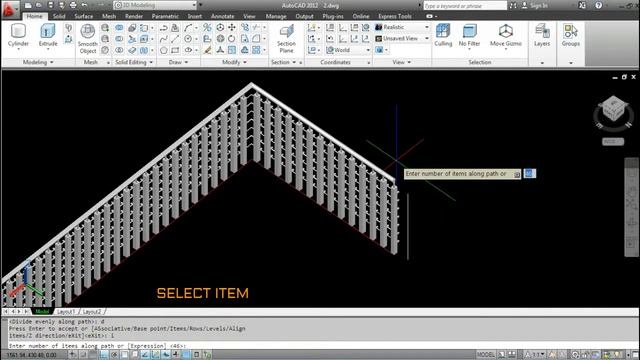Expand the Draw panel
Screen dimensions: 640x360
click(178, 62)
